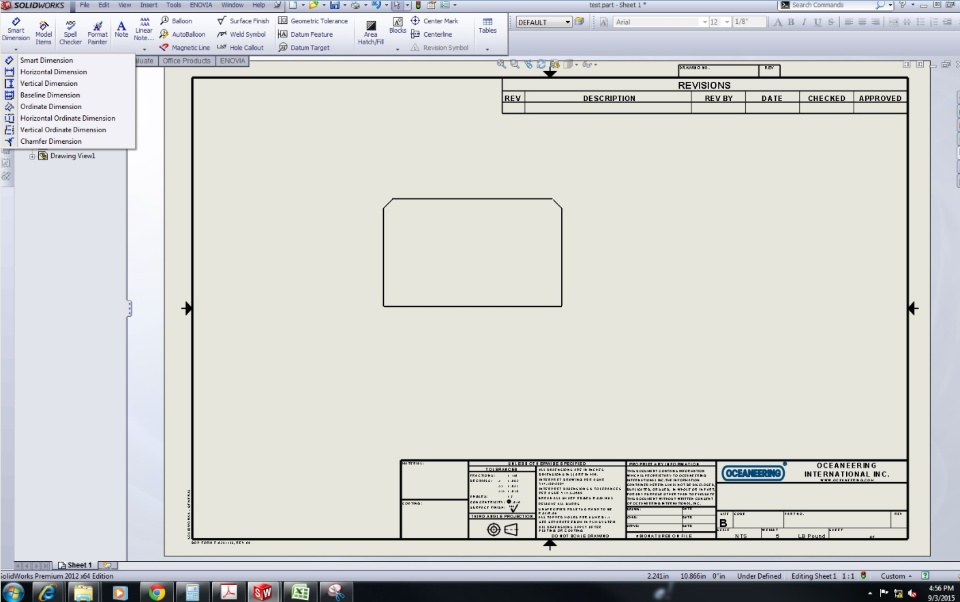Open the ENOVIA menu in menu bar
Image resolution: width=960 pixels, height=602 pixels.
click(201, 5)
